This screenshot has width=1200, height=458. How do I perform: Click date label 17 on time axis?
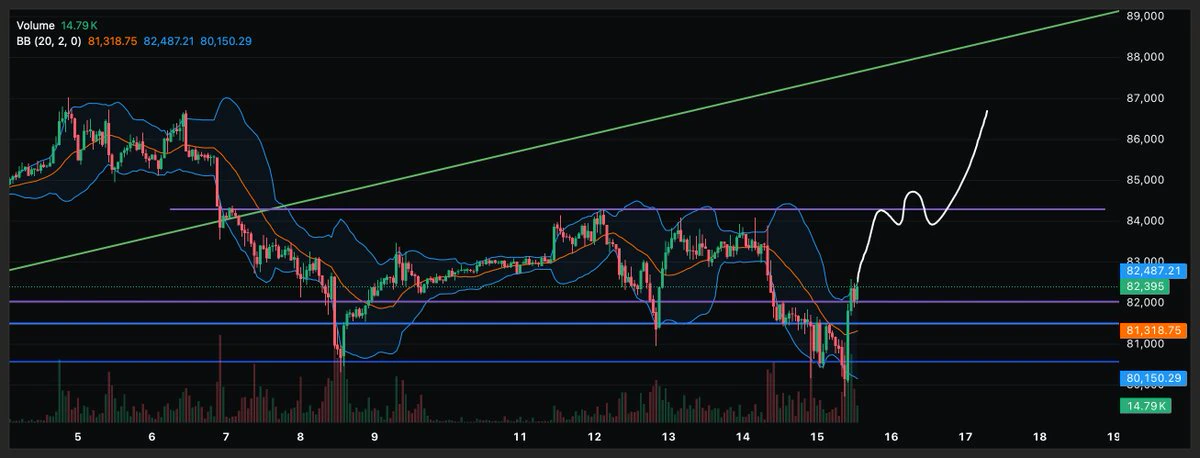click(965, 437)
